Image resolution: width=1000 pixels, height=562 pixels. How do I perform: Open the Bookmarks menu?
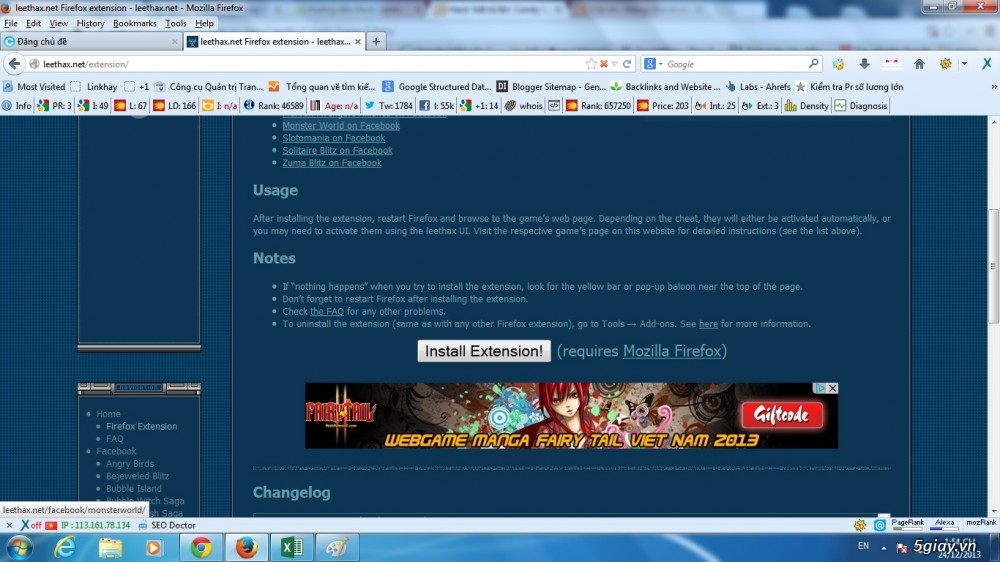pos(135,23)
